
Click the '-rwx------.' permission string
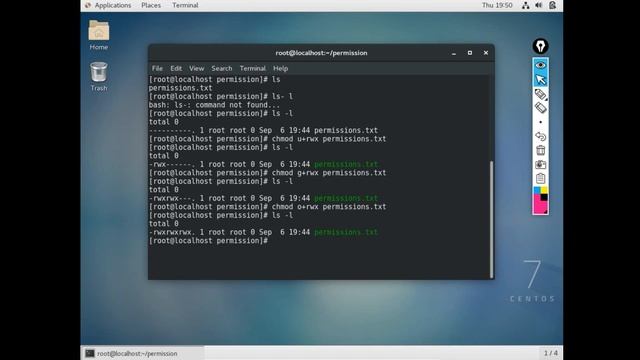(172, 164)
